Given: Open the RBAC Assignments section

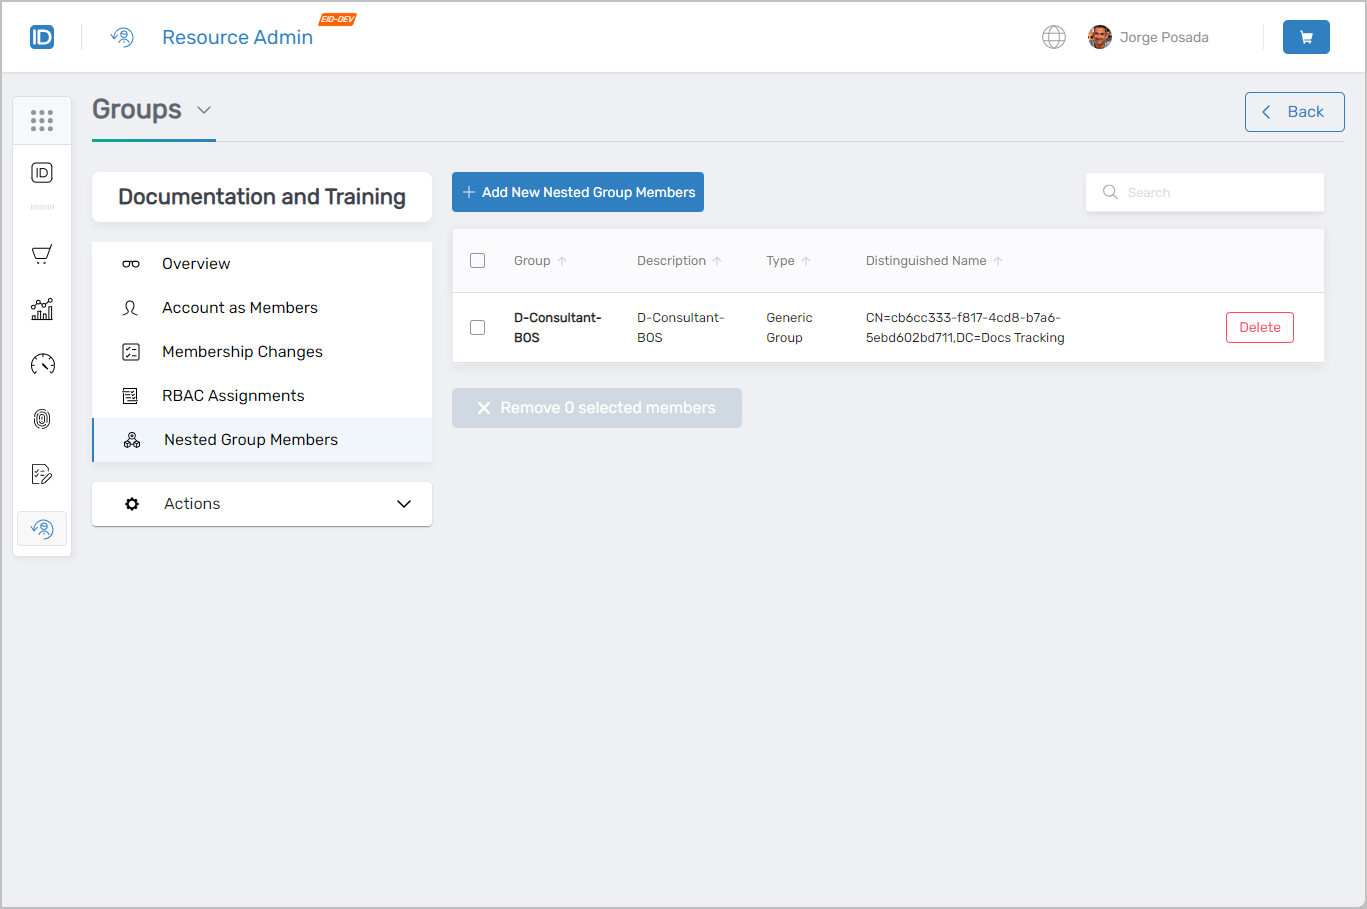Looking at the screenshot, I should click(x=233, y=395).
